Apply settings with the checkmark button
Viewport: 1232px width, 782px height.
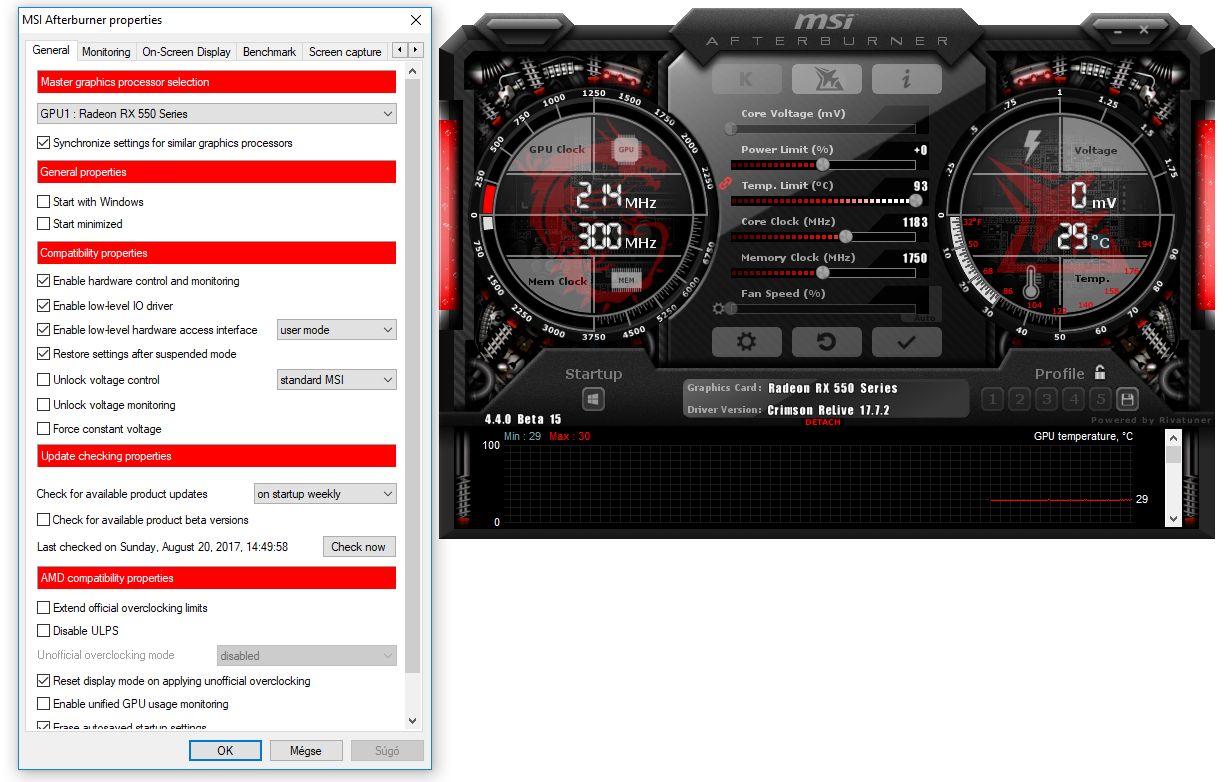coord(906,342)
